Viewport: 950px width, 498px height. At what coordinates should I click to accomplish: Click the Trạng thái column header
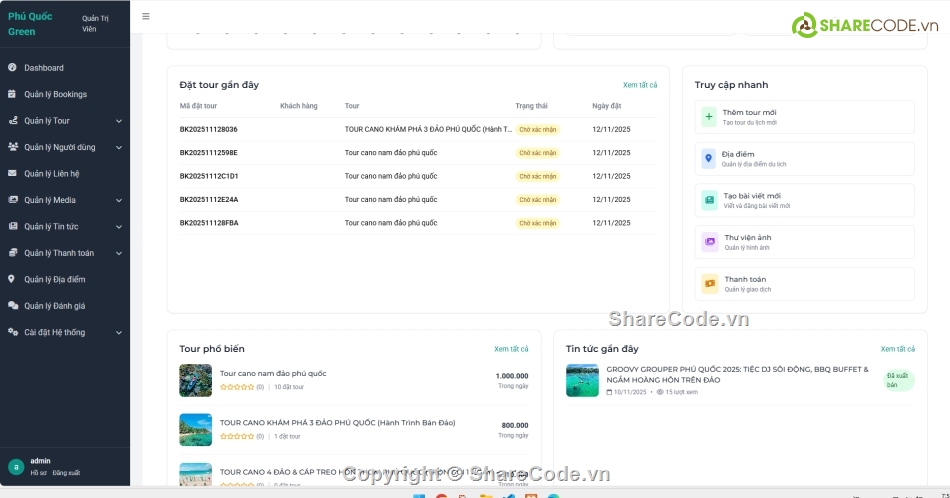coord(531,106)
